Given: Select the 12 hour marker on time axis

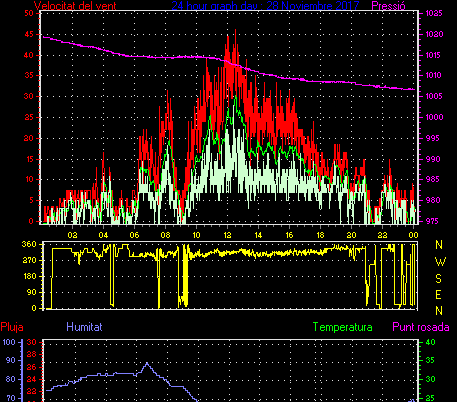Looking at the screenshot, I should click(x=227, y=235).
